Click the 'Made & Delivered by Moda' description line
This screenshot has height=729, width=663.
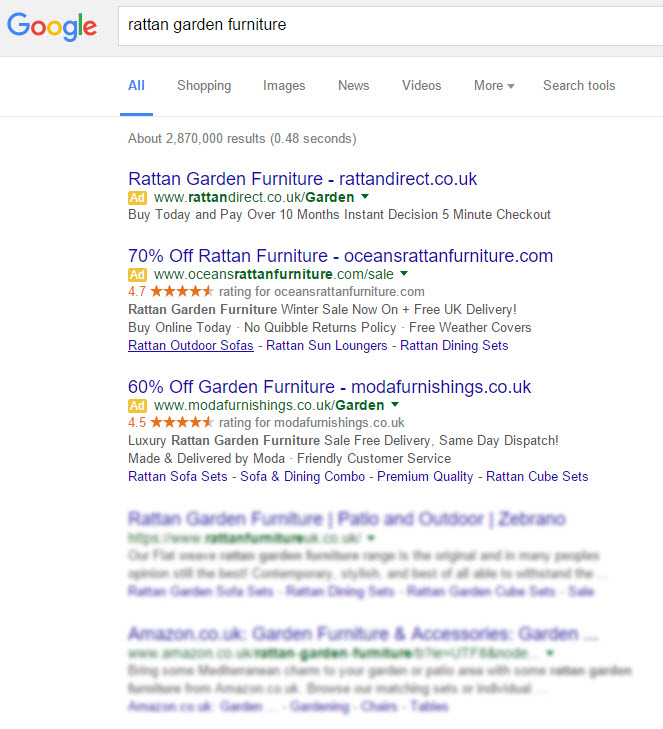pos(206,458)
